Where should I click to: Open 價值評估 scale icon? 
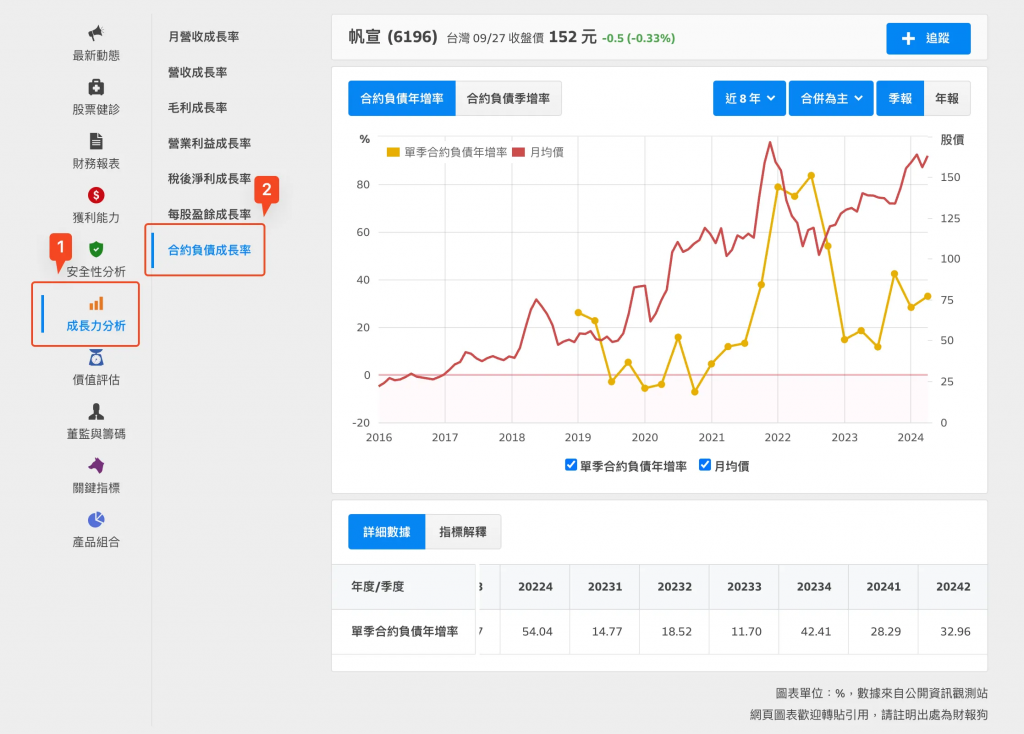(96, 358)
